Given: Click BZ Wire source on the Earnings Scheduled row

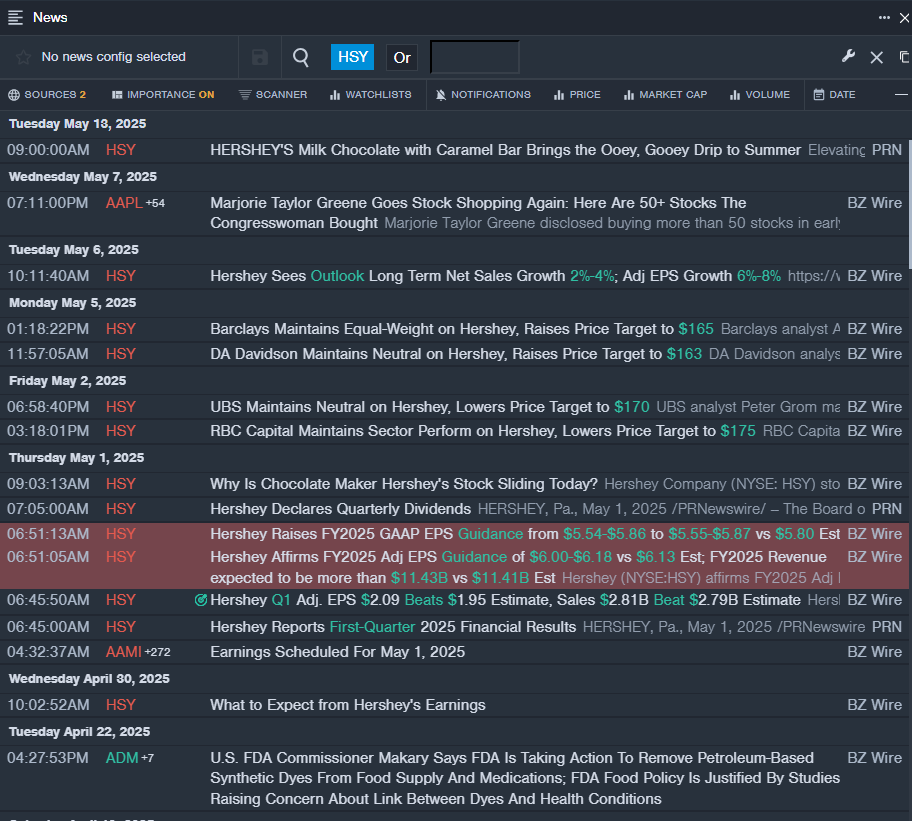Looking at the screenshot, I should coord(875,652).
